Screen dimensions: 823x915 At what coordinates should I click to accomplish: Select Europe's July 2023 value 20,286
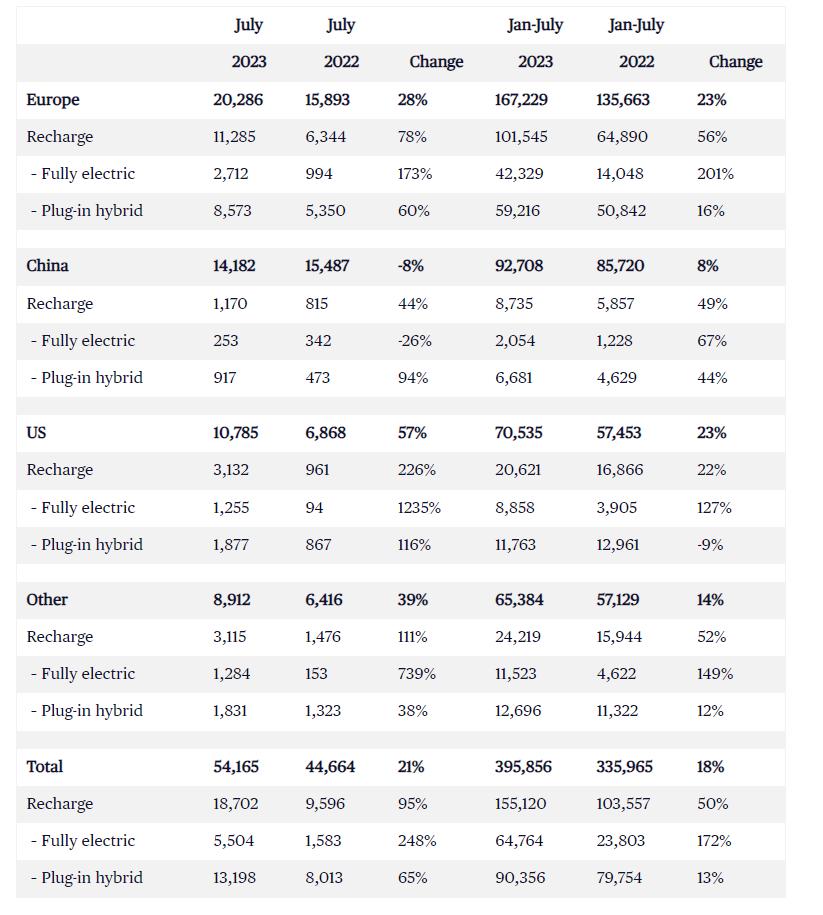(236, 100)
